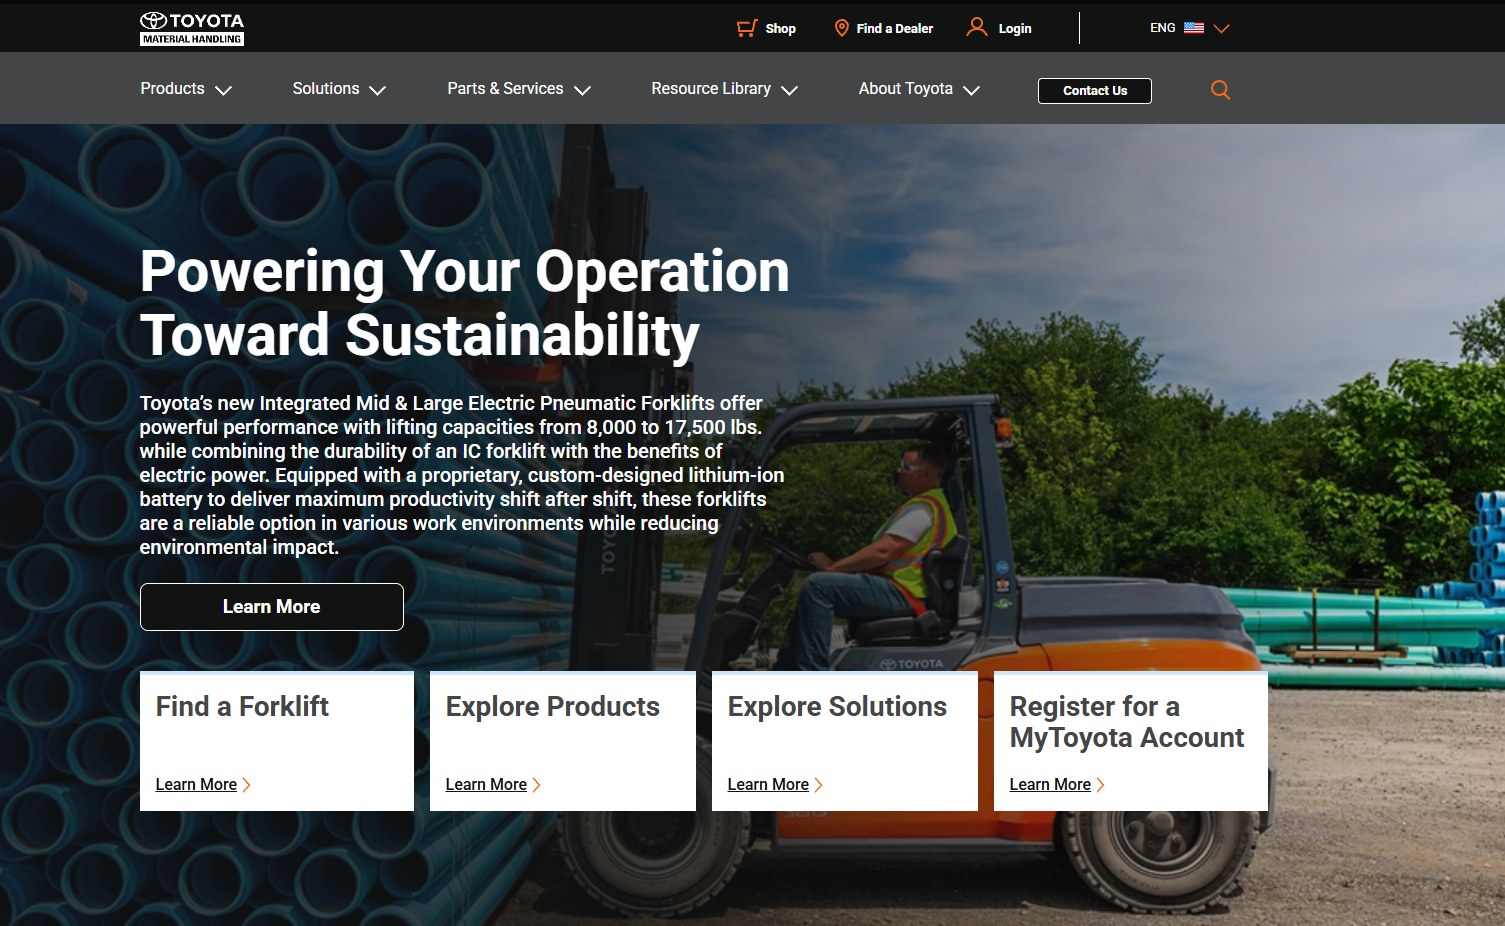The height and width of the screenshot is (926, 1505).
Task: Open the Find a Dealer link
Action: [895, 29]
